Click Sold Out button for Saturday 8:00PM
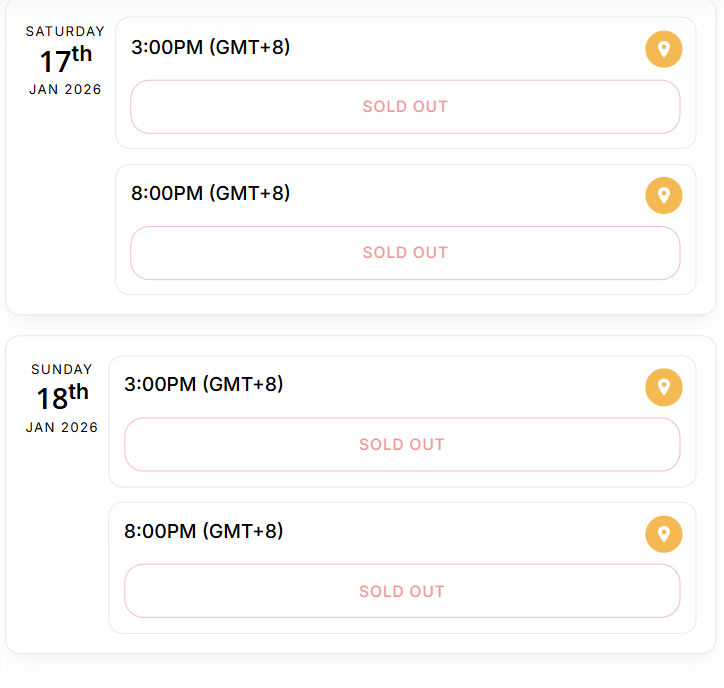This screenshot has height=688, width=724. [405, 253]
